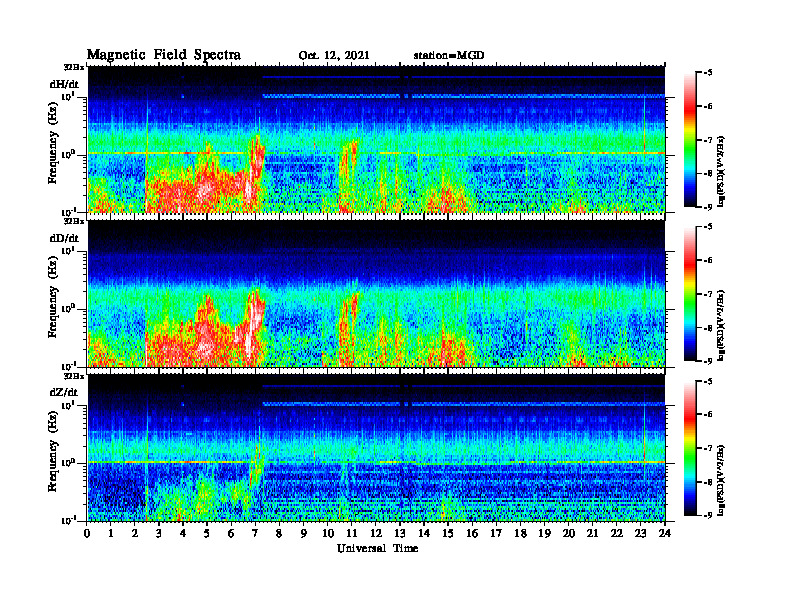Click the "-7" tick on dH/dt color bar
Screen dimensions: 792x612
point(708,140)
